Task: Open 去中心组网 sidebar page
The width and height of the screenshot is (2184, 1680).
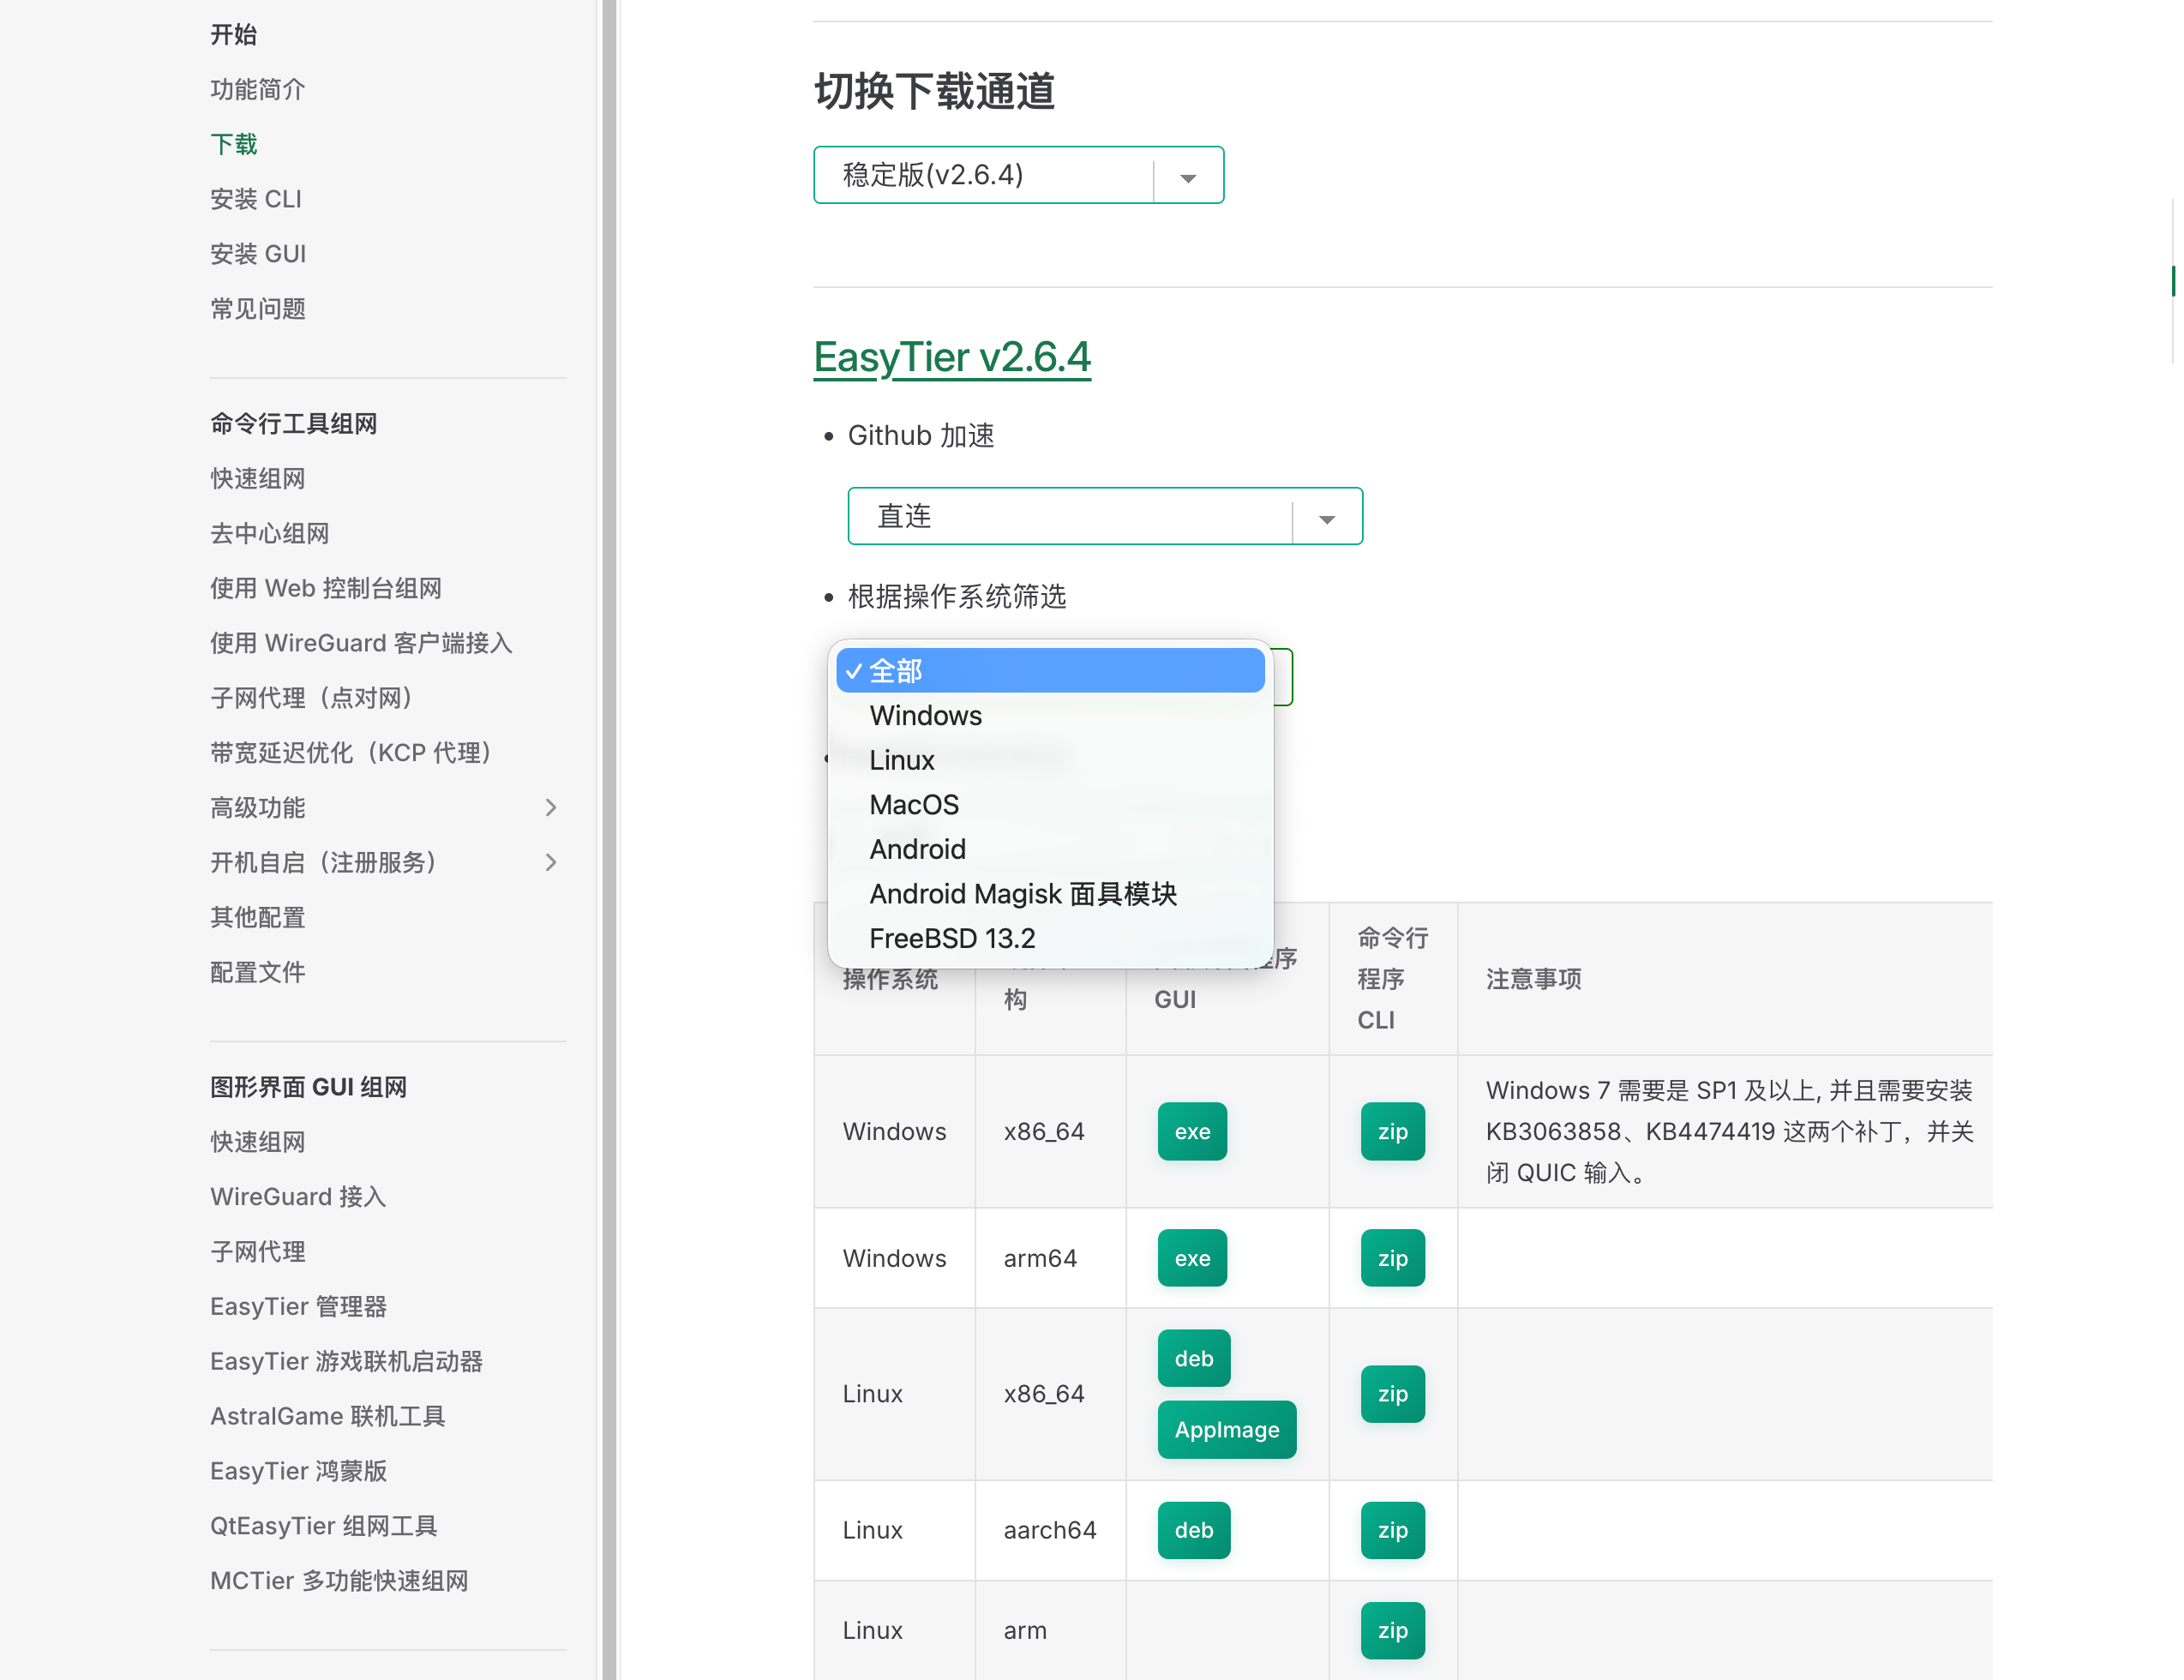Action: click(270, 533)
